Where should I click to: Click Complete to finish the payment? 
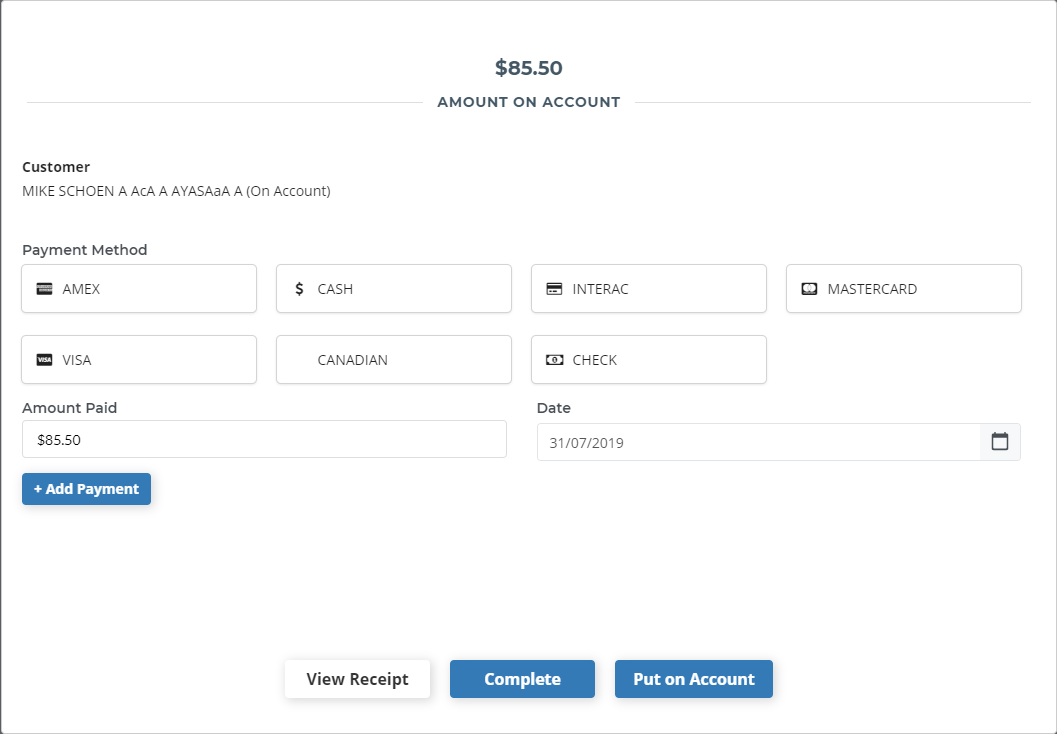[522, 679]
